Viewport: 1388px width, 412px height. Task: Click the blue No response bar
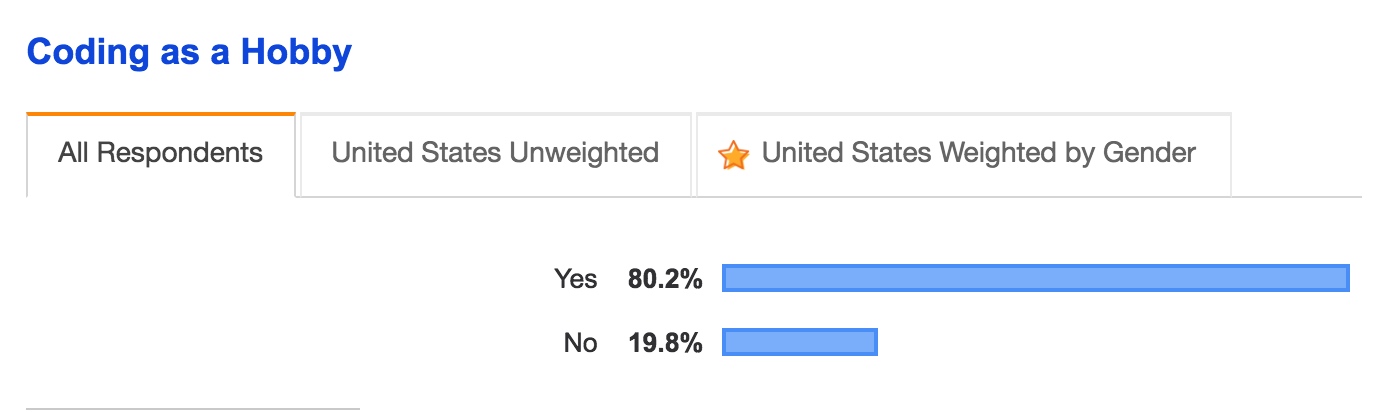799,342
